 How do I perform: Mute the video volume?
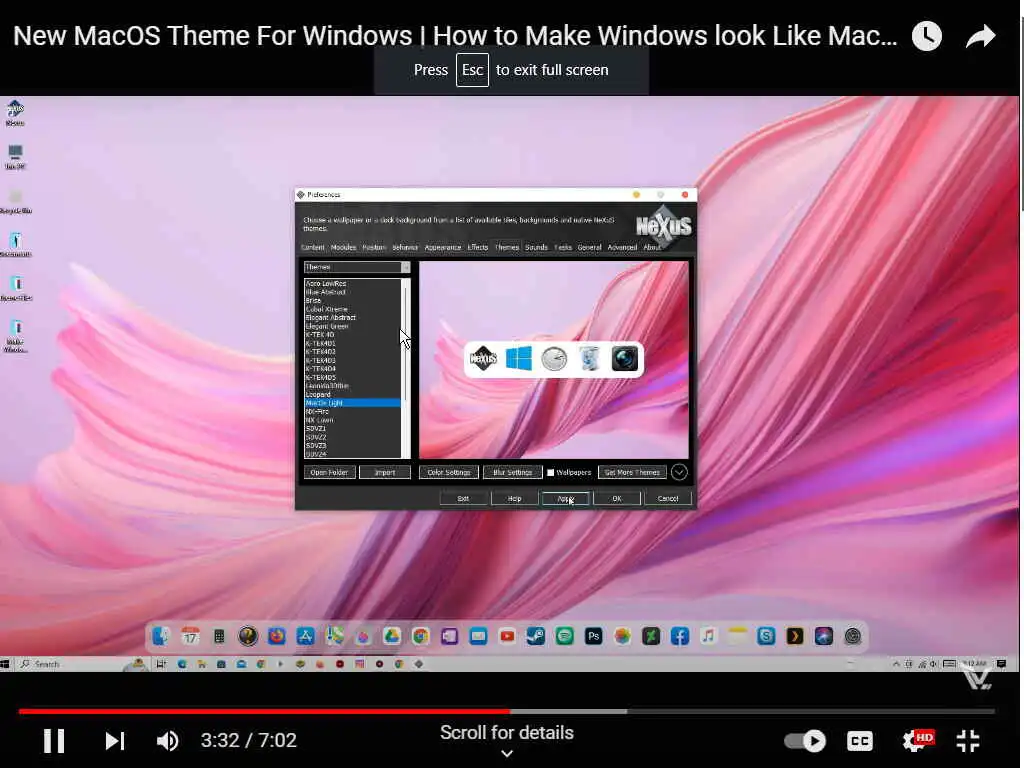(x=167, y=741)
